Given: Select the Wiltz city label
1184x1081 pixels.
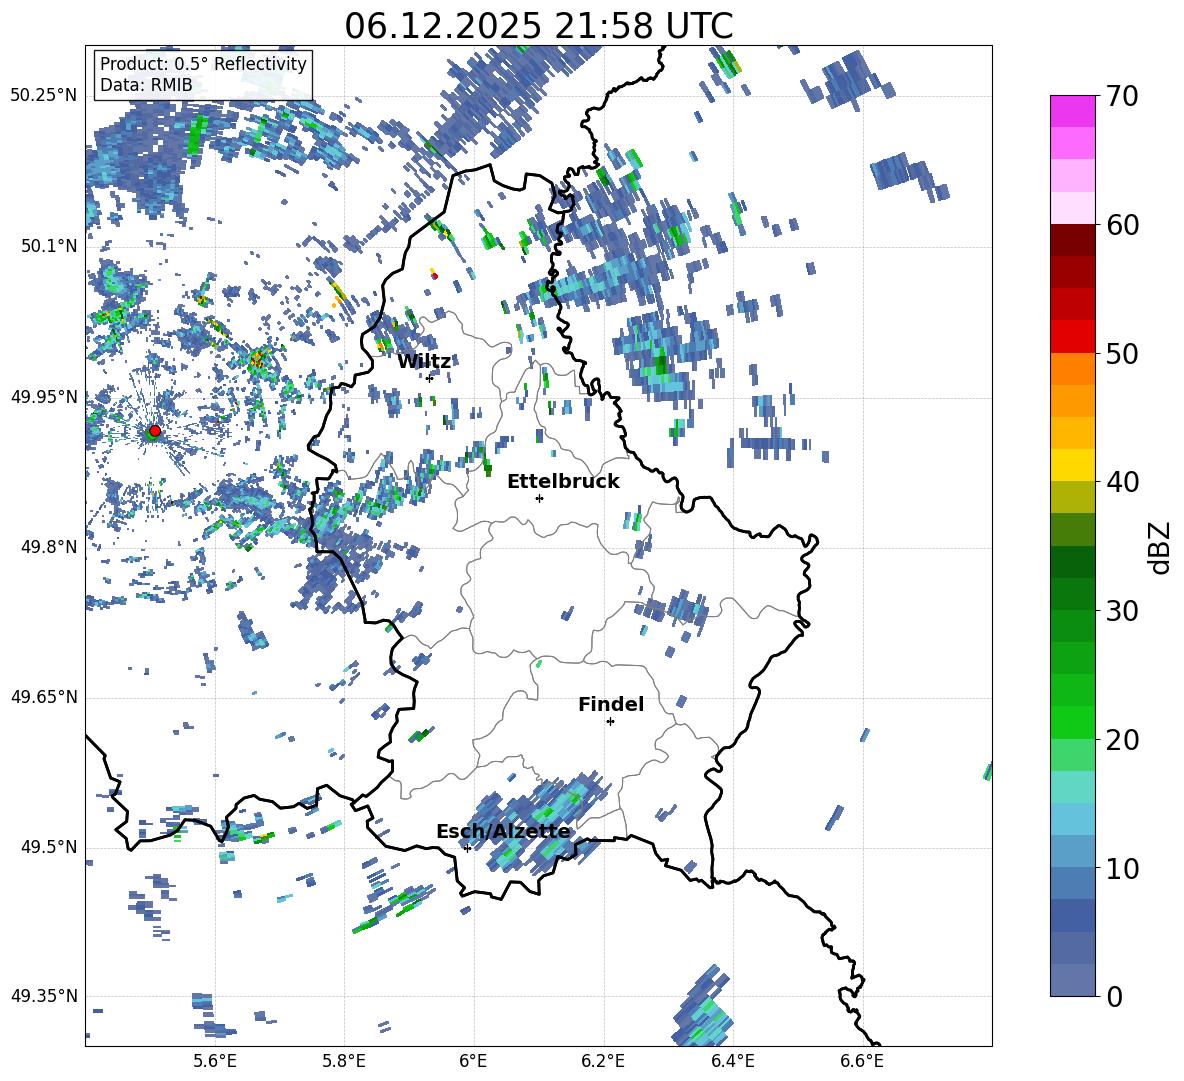Looking at the screenshot, I should (424, 362).
